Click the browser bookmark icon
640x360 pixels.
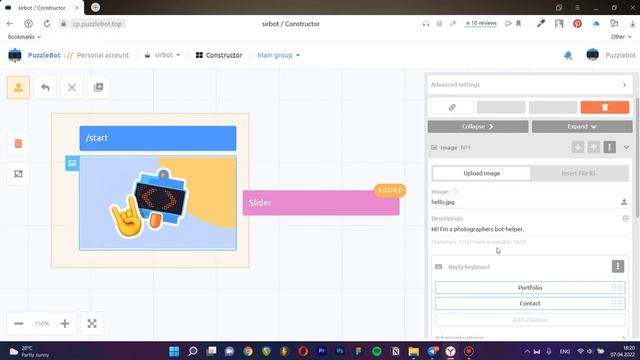pyautogui.click(x=518, y=24)
